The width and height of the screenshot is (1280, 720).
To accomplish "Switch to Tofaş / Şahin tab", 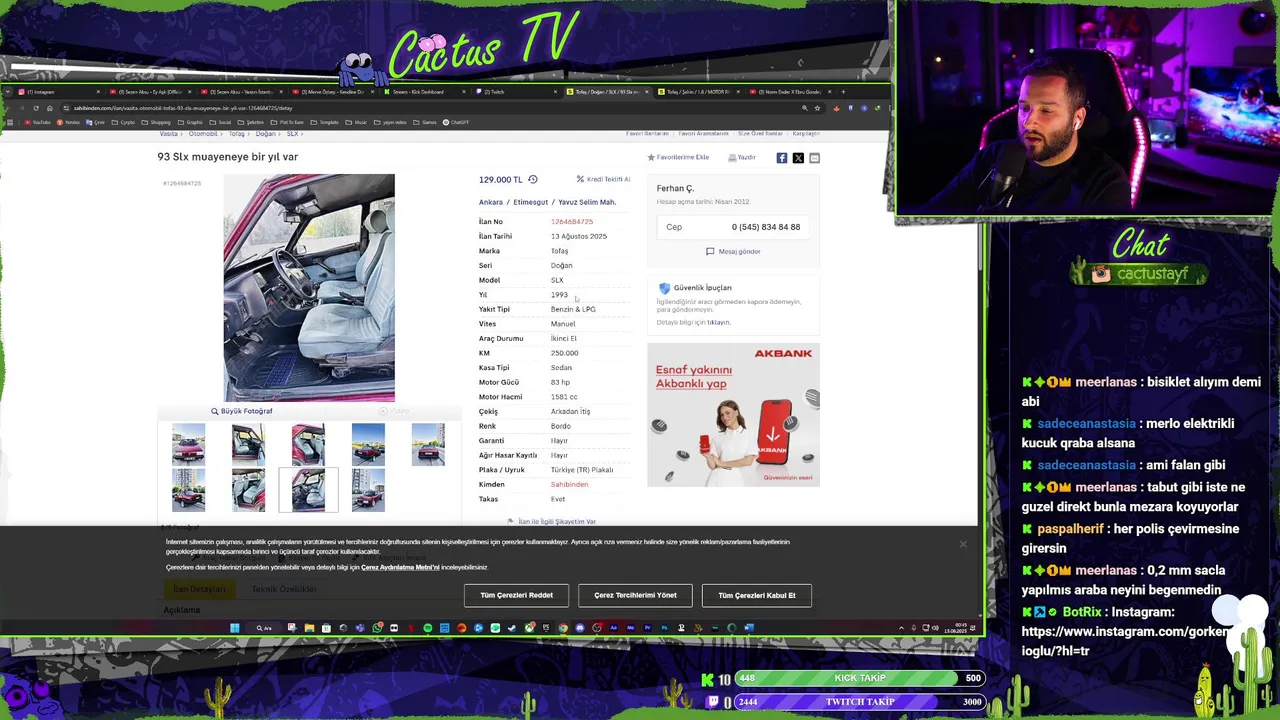I will click(700, 92).
